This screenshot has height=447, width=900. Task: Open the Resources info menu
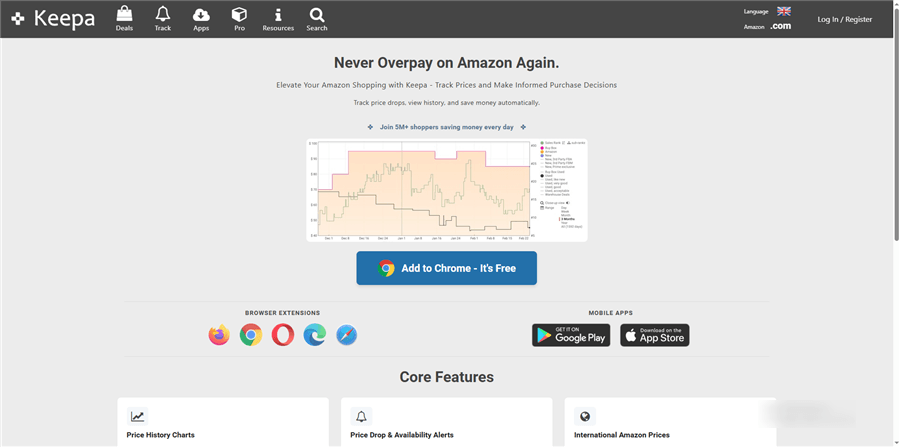pyautogui.click(x=278, y=19)
